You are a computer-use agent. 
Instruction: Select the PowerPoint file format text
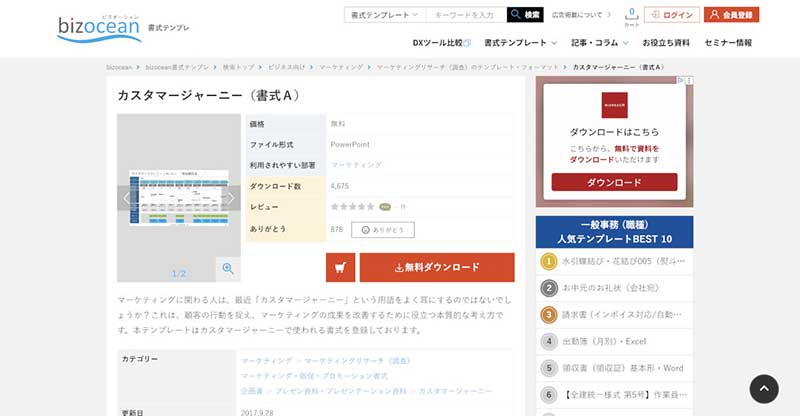[350, 144]
